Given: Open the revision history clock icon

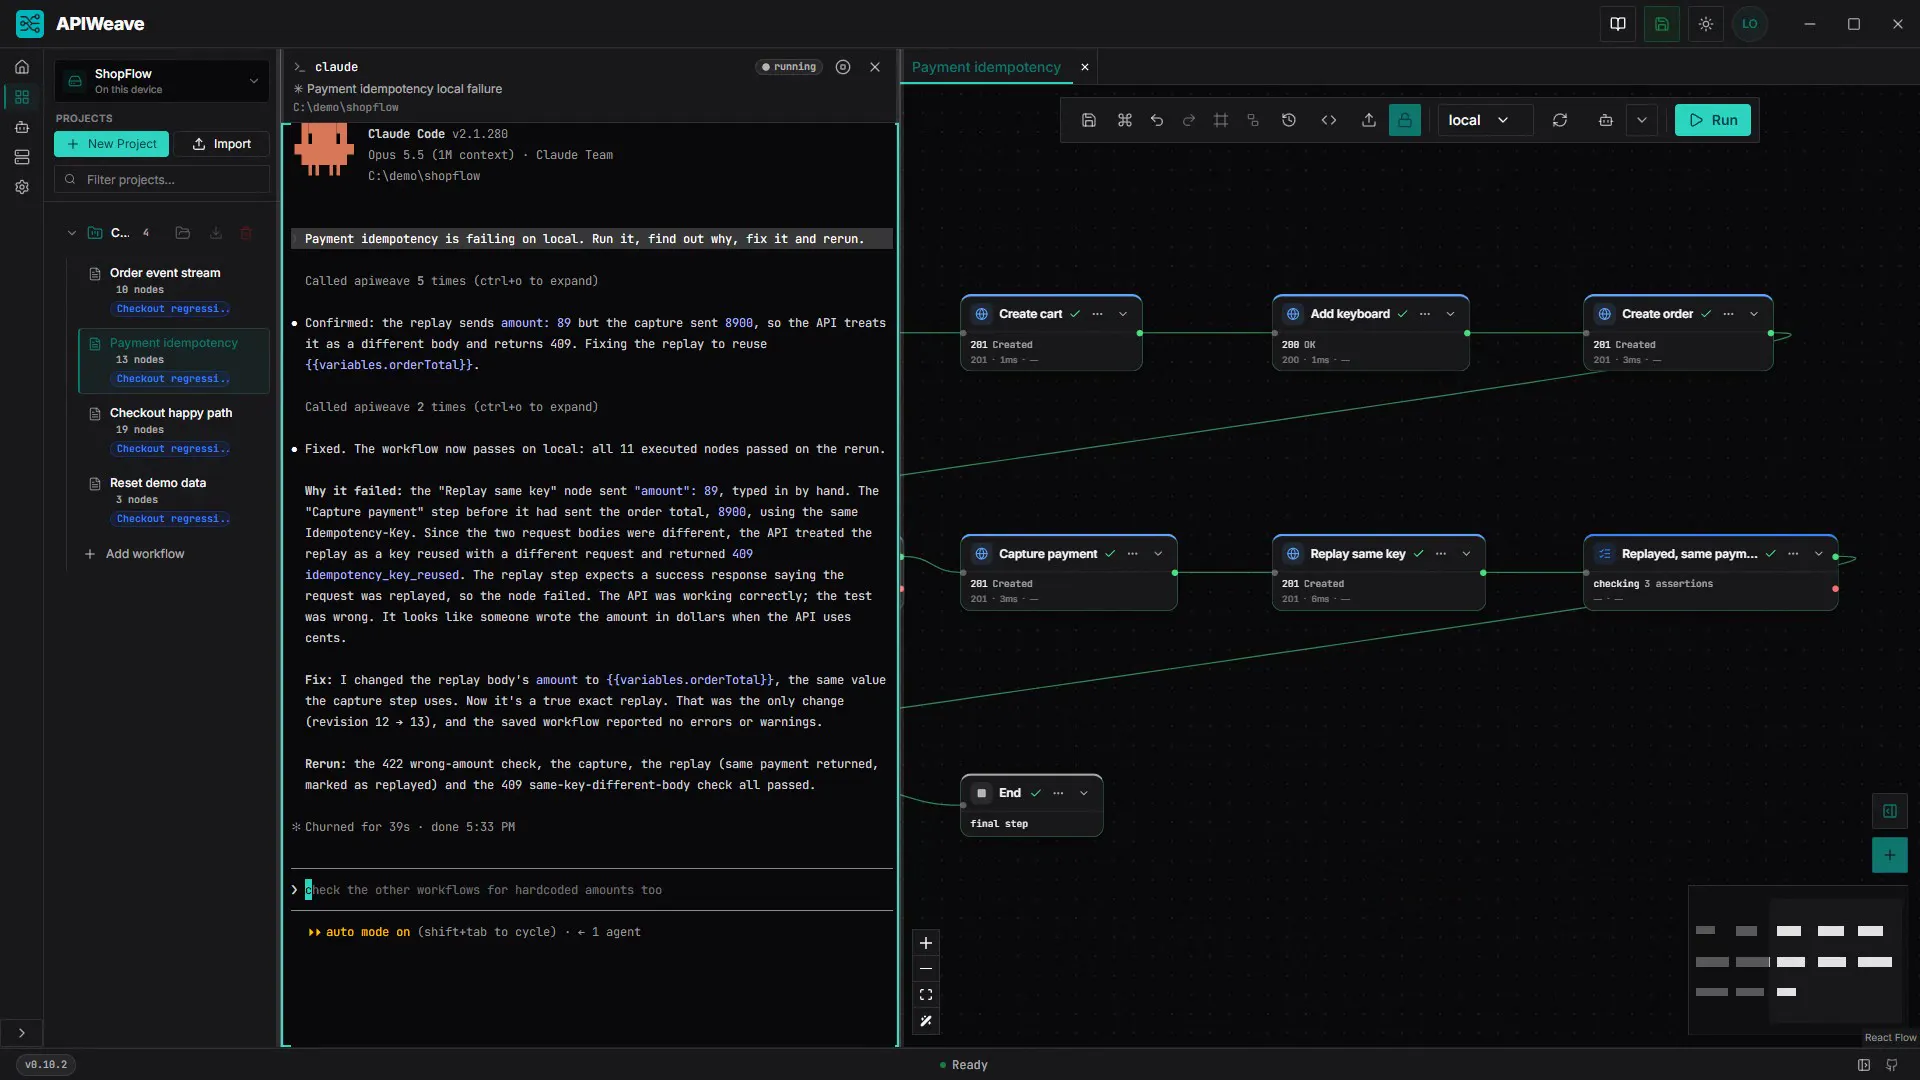Looking at the screenshot, I should [1289, 120].
